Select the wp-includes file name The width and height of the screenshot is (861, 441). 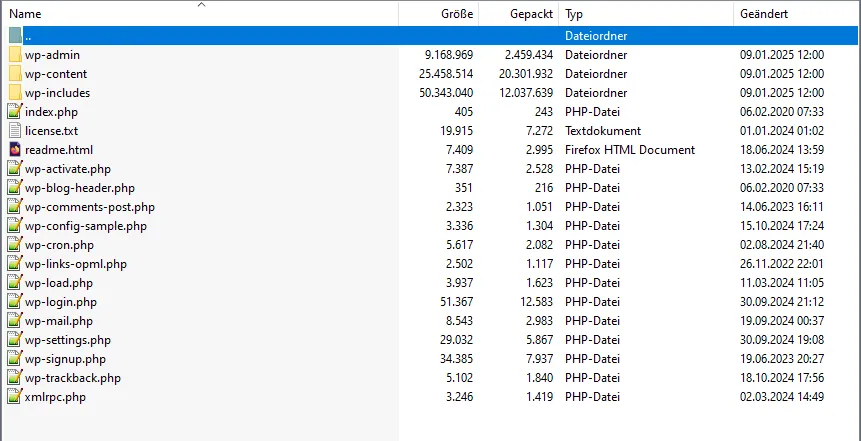57,93
